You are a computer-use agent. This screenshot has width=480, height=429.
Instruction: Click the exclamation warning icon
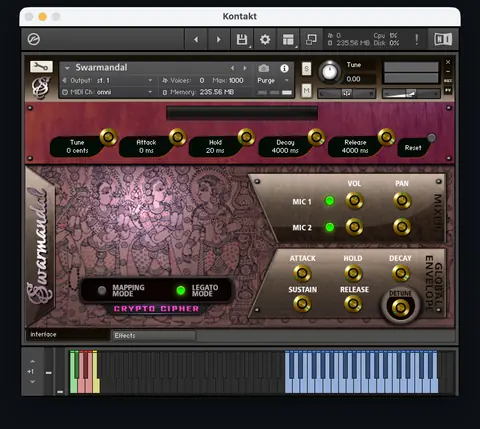click(x=417, y=39)
